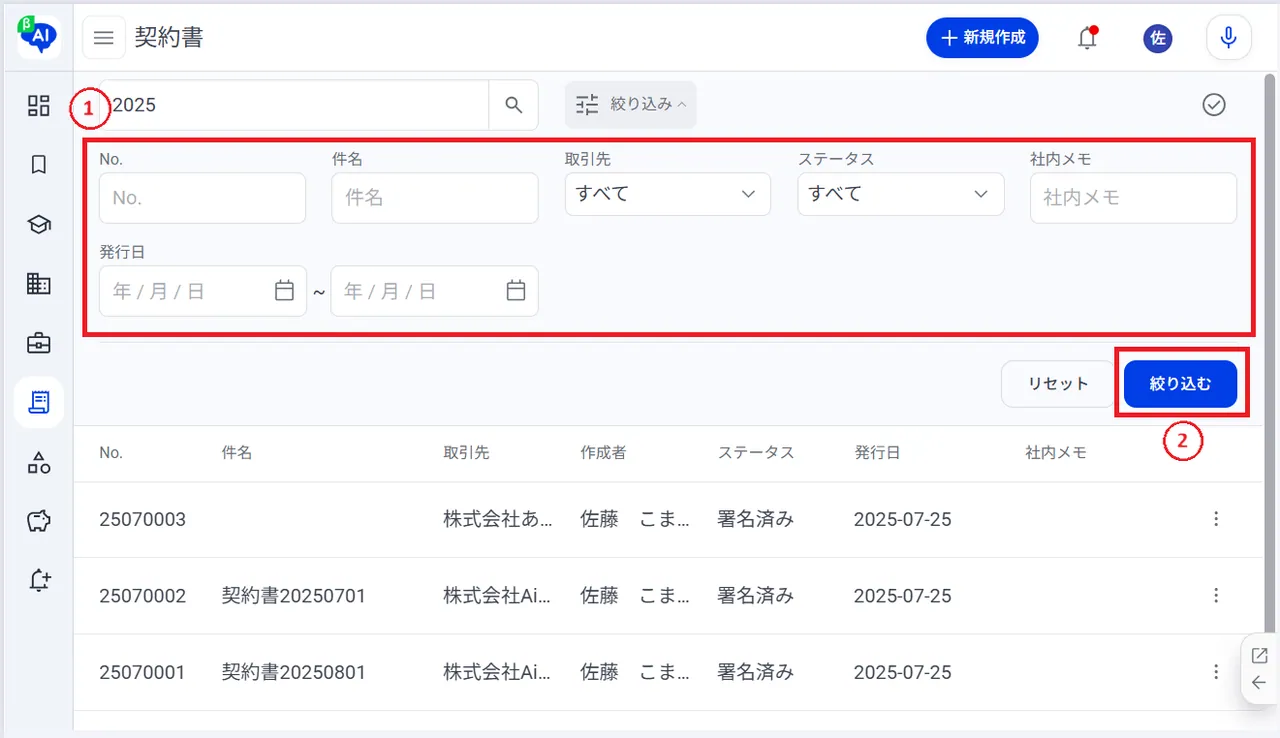Select contract 契約書20250801
Viewport: 1280px width, 738px height.
pyautogui.click(x=294, y=672)
